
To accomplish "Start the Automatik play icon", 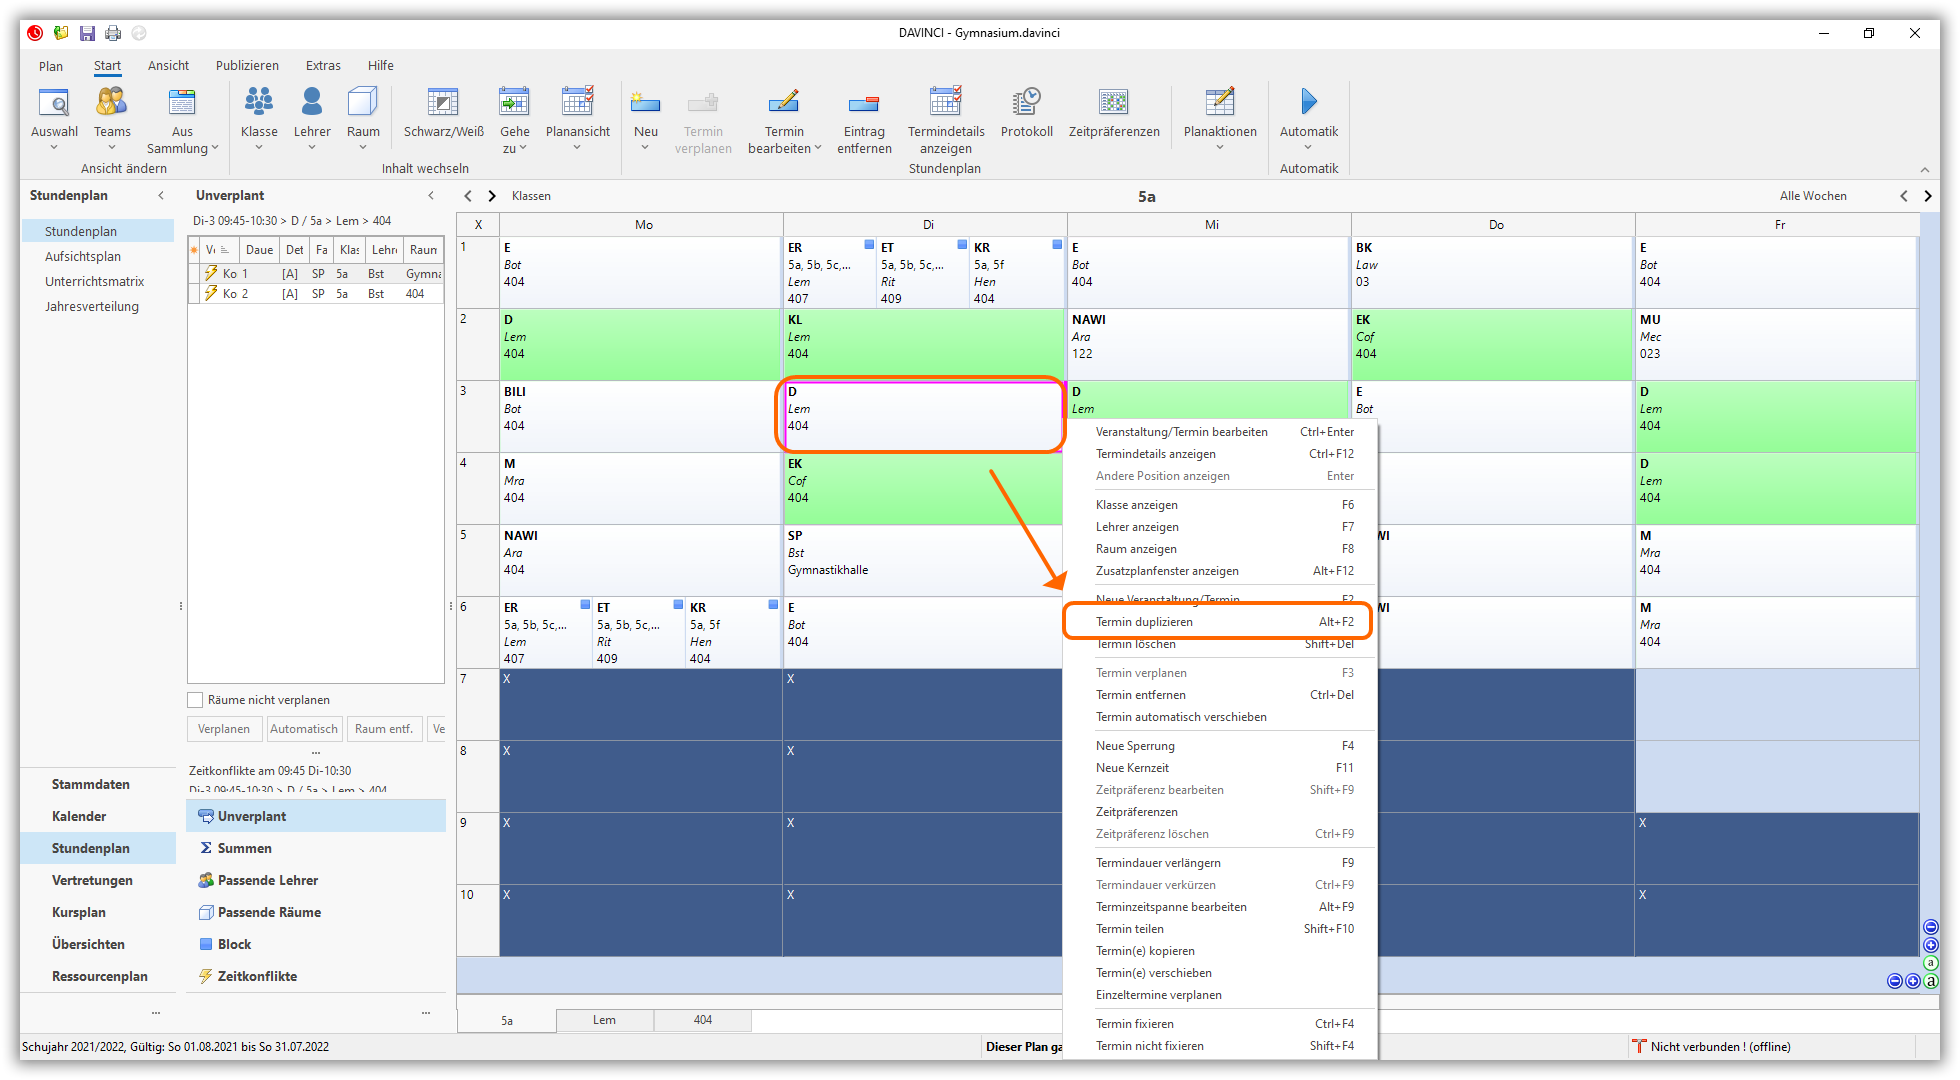I will point(1308,102).
